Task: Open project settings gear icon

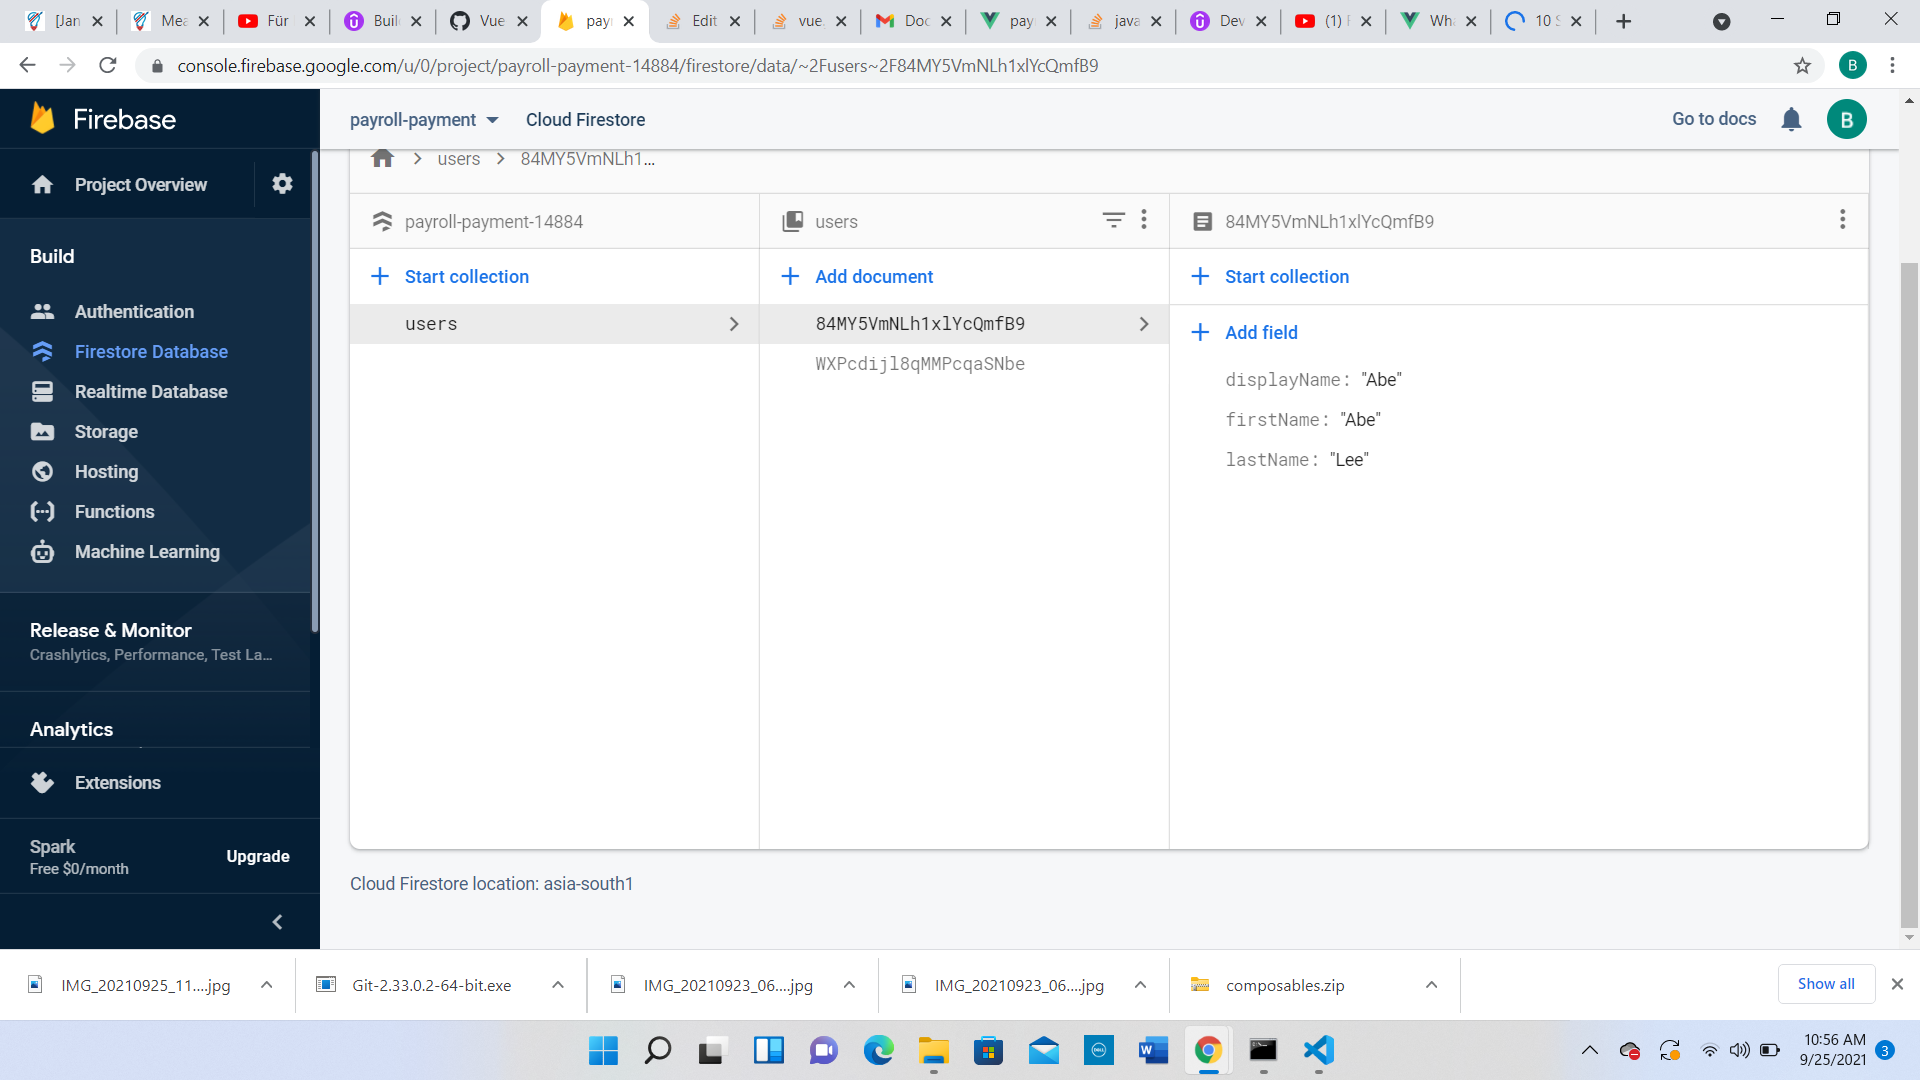Action: [282, 184]
